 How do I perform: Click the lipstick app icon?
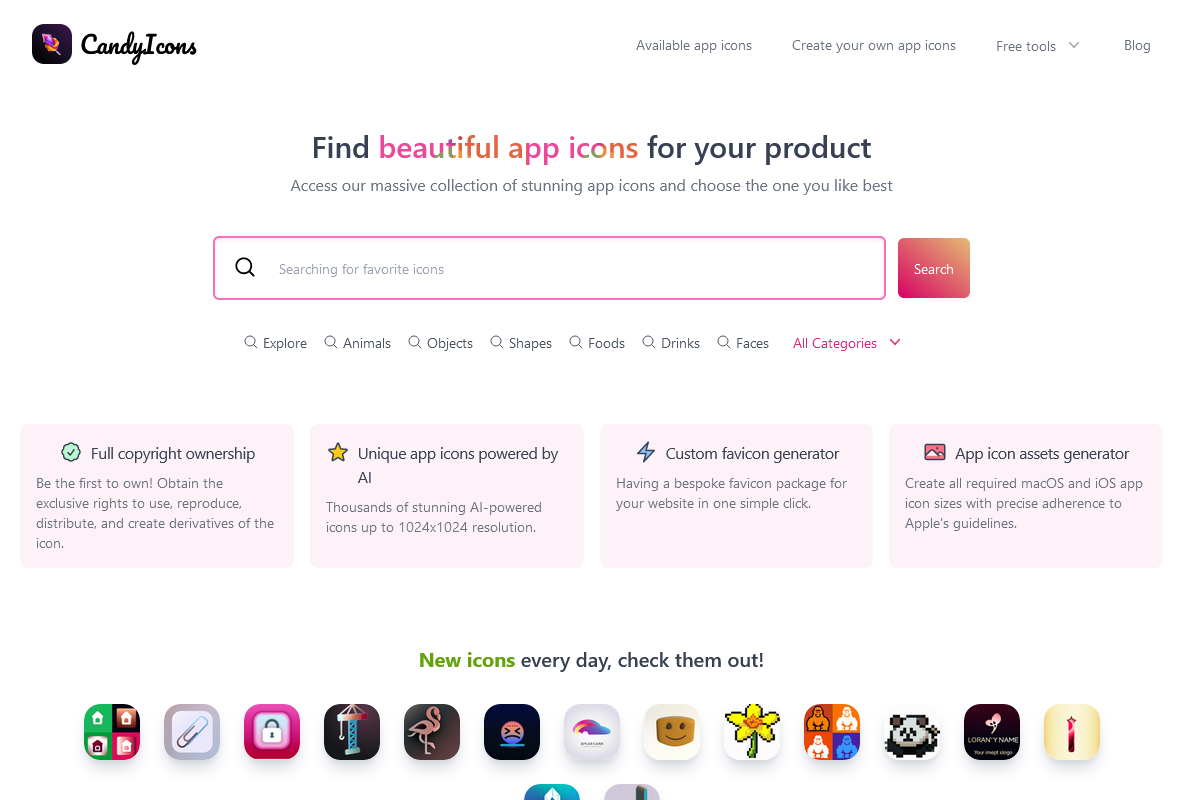point(1071,731)
